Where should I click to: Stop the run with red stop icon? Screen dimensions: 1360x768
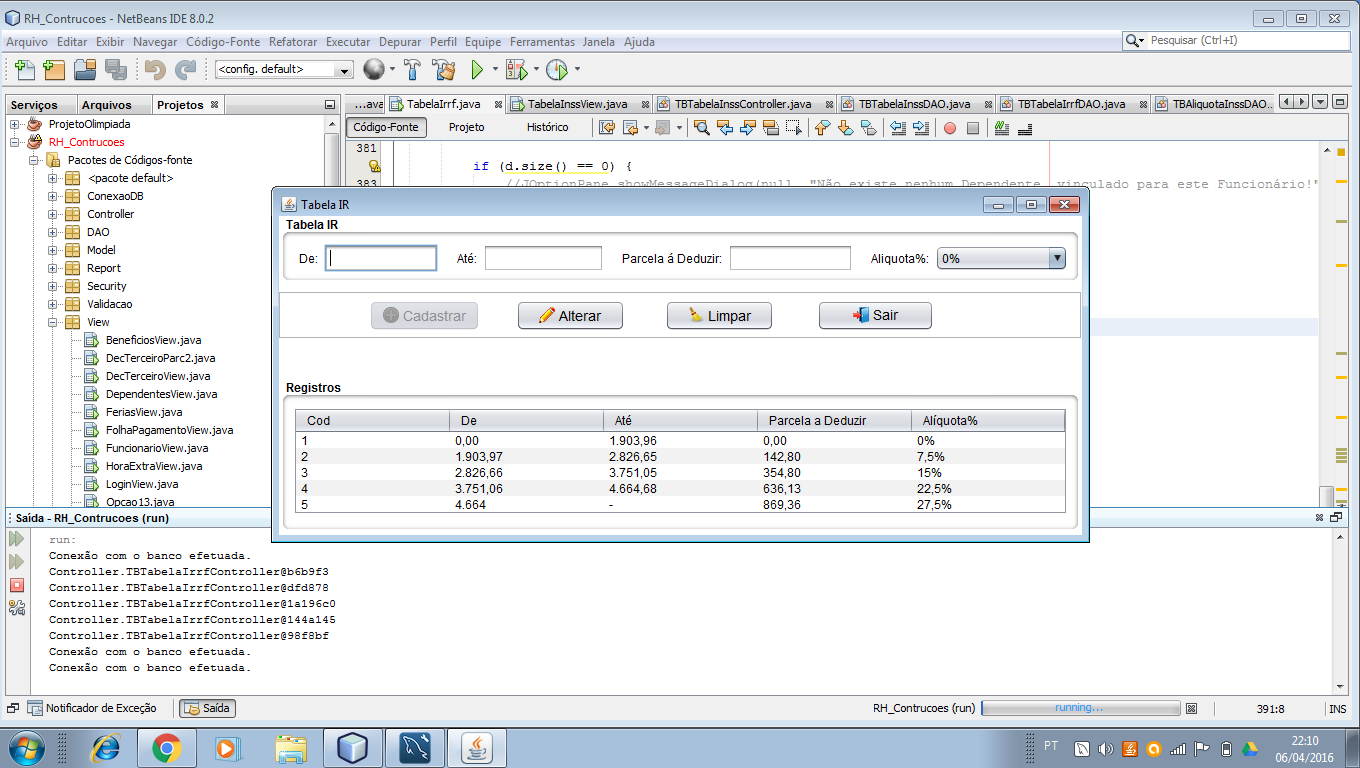tap(17, 585)
